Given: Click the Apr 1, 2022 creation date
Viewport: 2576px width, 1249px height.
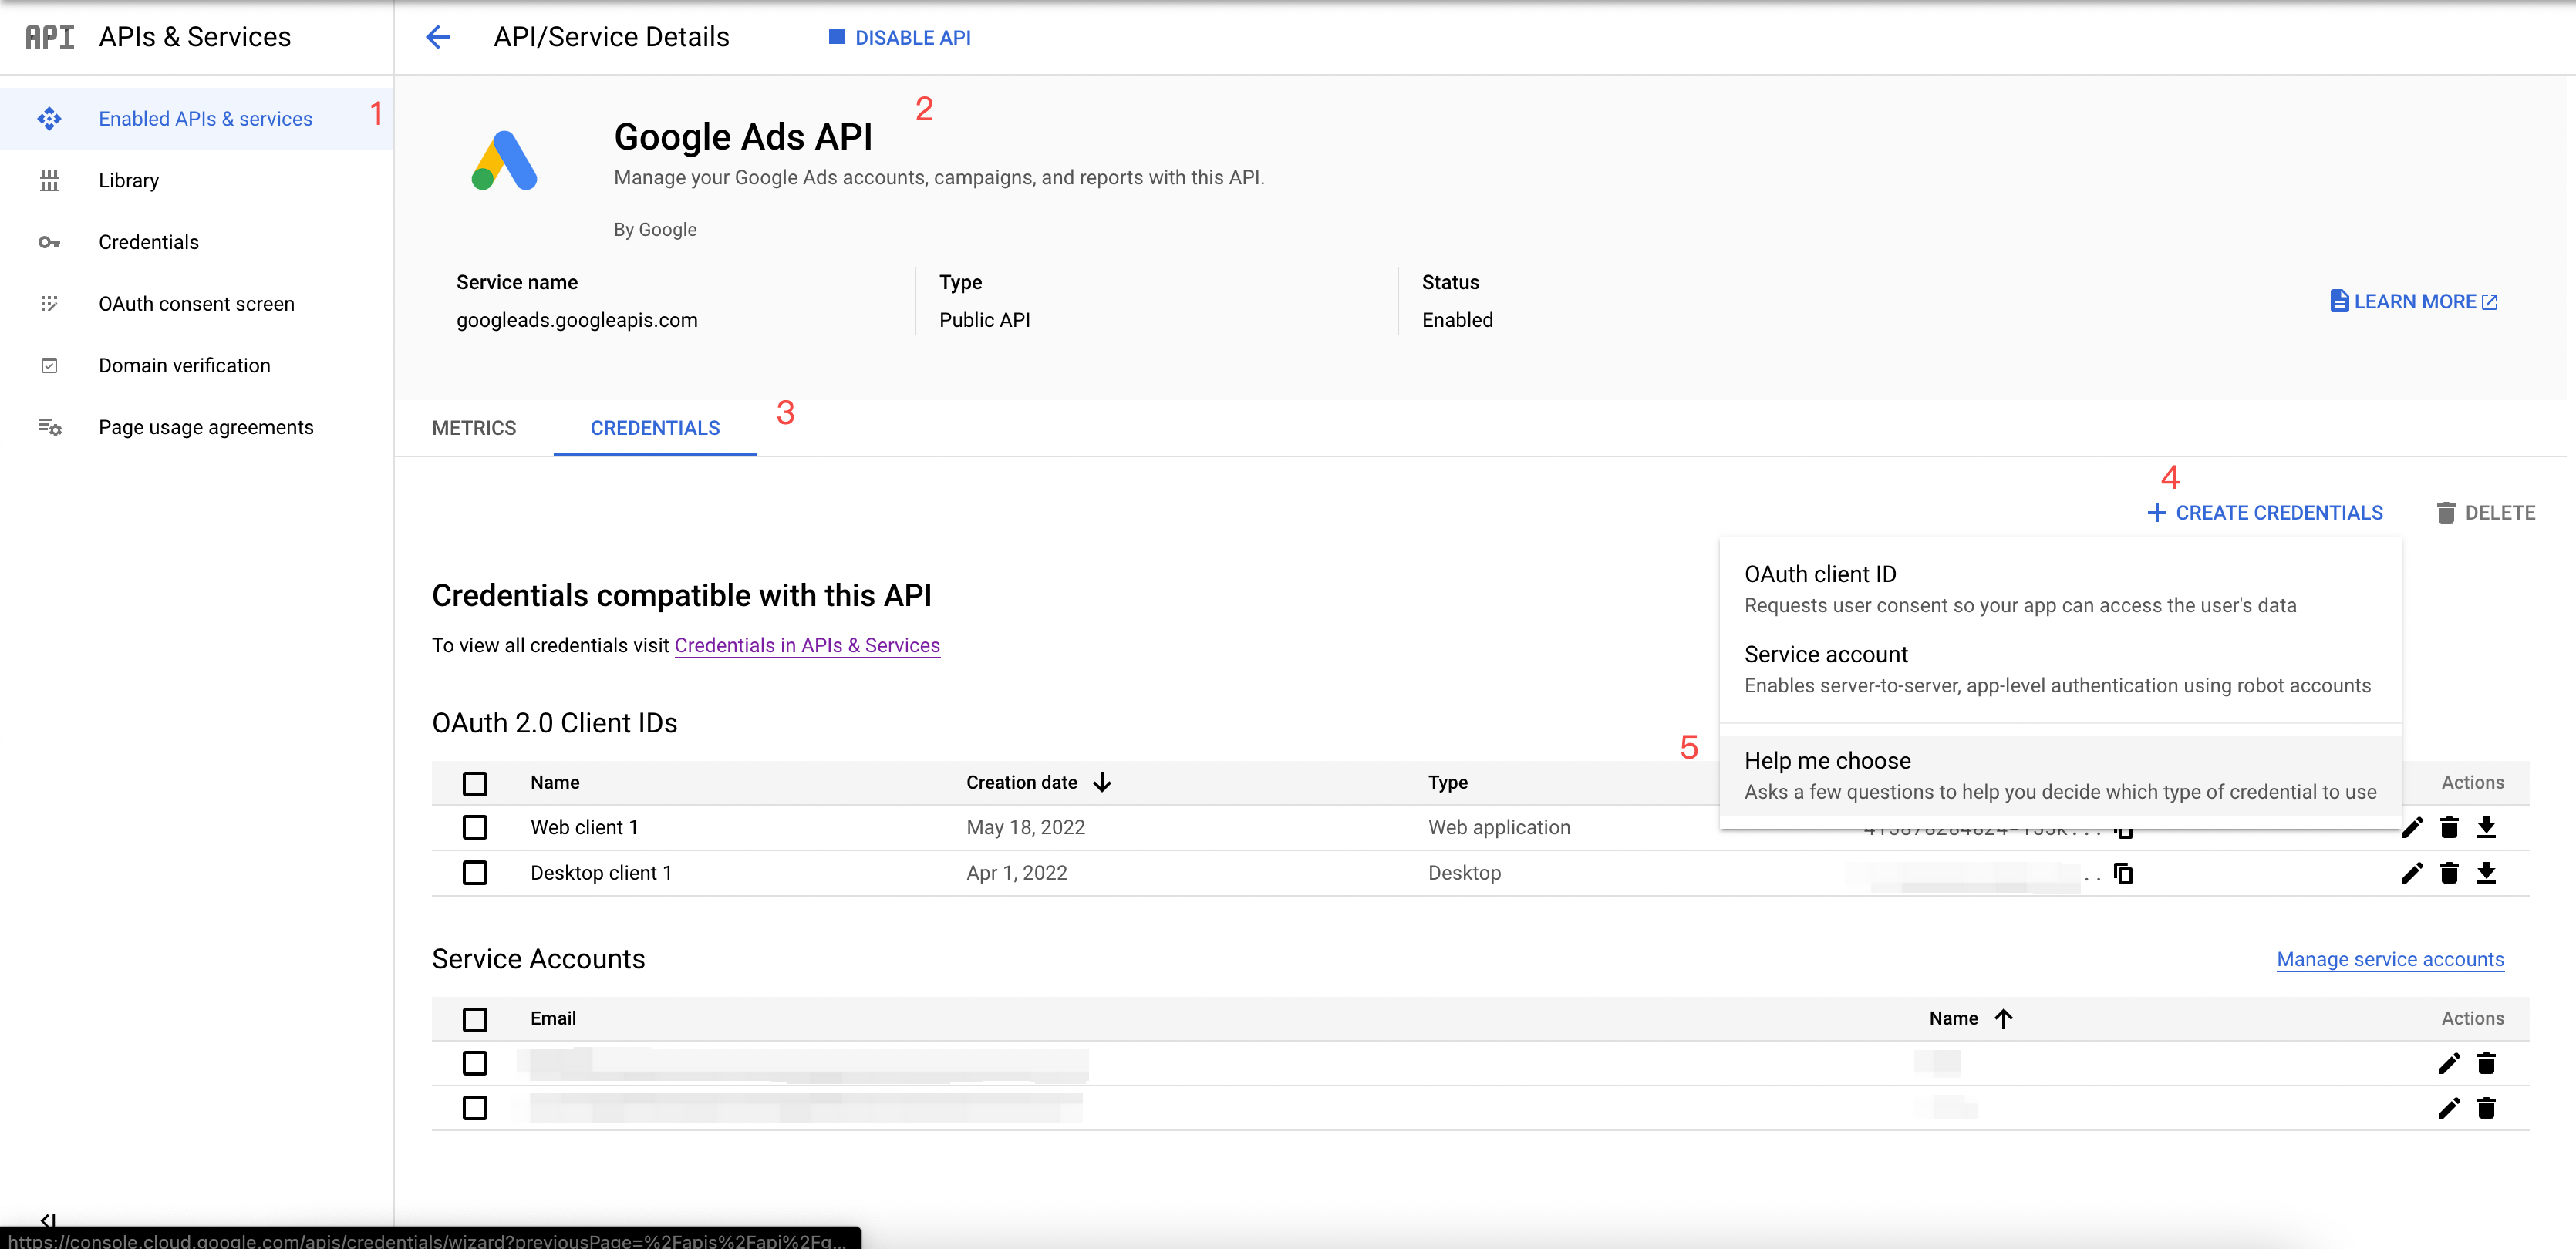Looking at the screenshot, I should tap(1017, 873).
